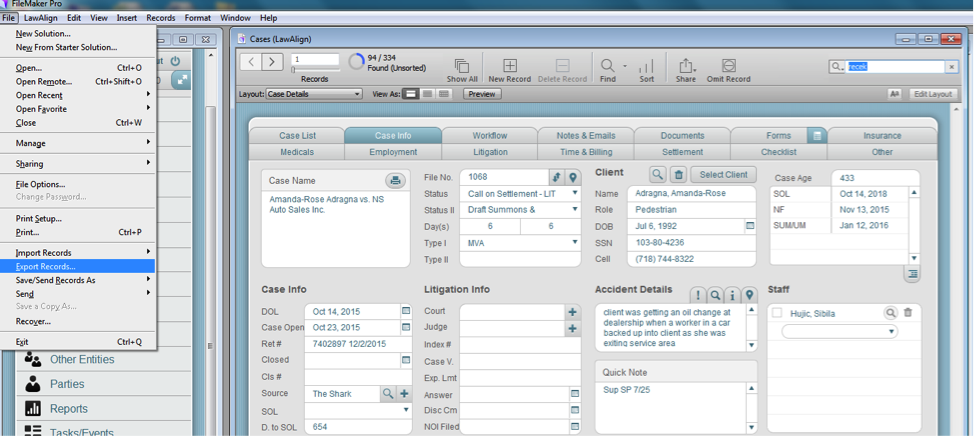This screenshot has height=436, width=974.
Task: Open Layout Case Details dropdown
Action: [x=314, y=94]
